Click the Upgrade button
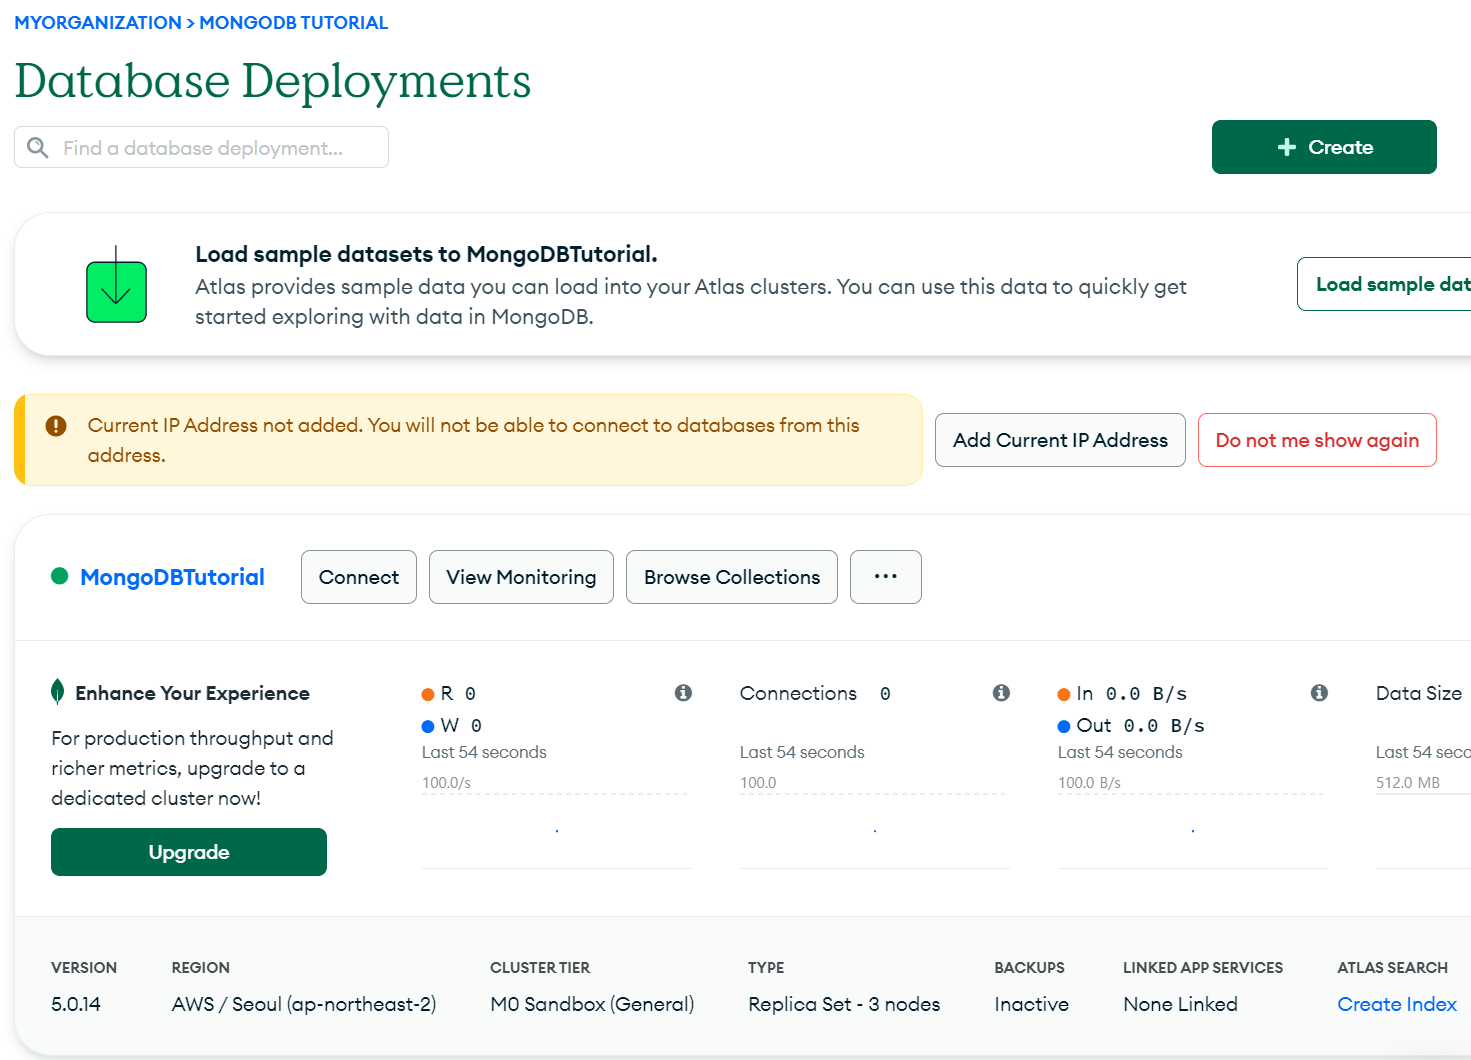This screenshot has width=1471, height=1060. click(189, 852)
